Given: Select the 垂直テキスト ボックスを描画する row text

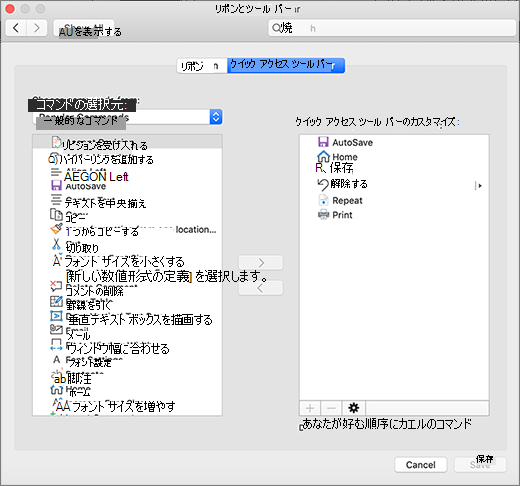Looking at the screenshot, I should click(140, 319).
